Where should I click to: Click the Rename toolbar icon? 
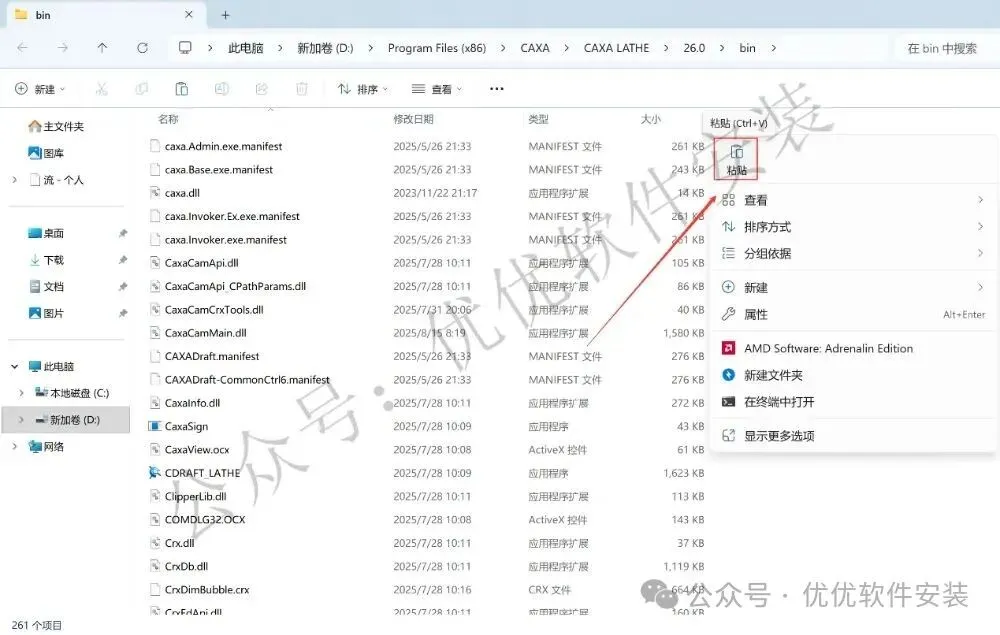click(x=221, y=89)
